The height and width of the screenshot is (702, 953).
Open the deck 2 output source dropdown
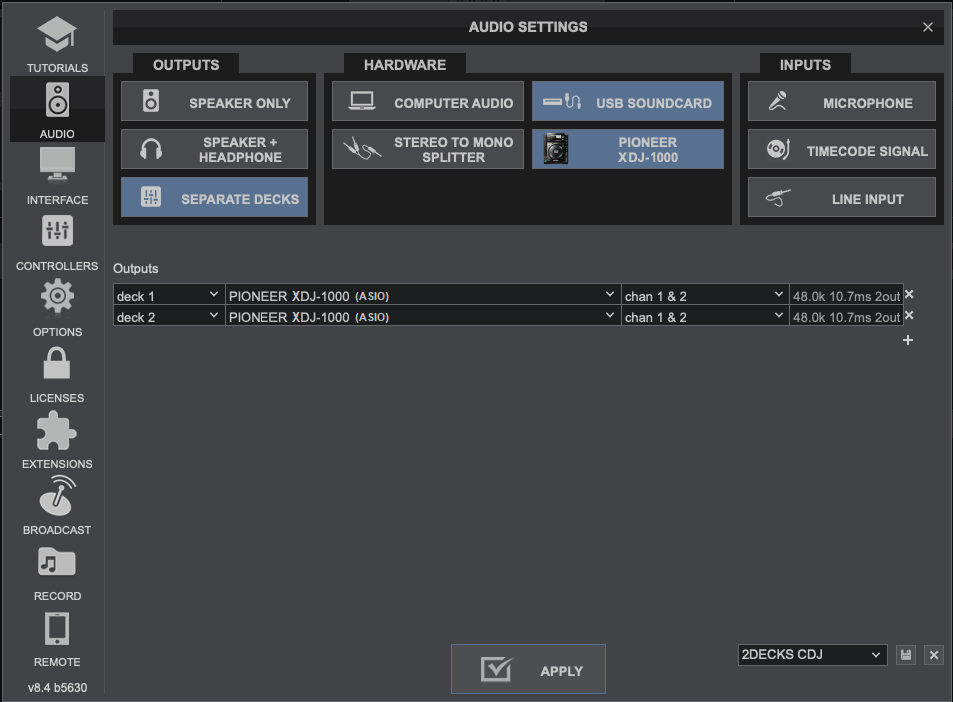click(168, 317)
